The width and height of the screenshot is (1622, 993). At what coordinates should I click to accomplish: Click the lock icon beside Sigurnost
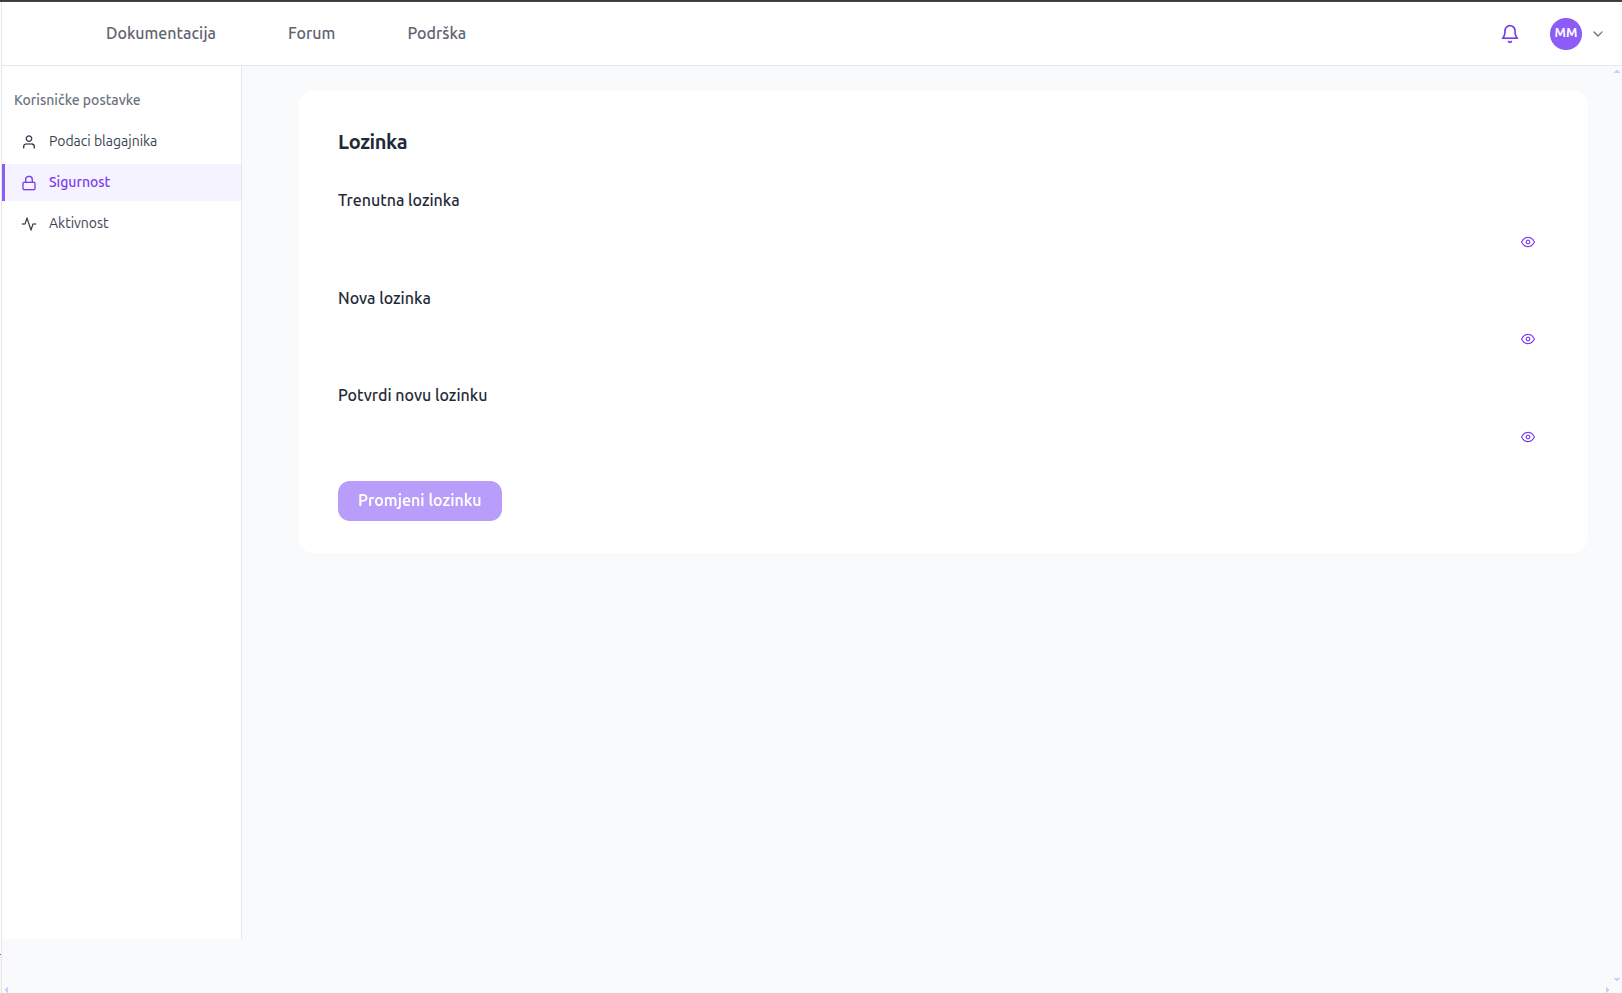coord(29,183)
